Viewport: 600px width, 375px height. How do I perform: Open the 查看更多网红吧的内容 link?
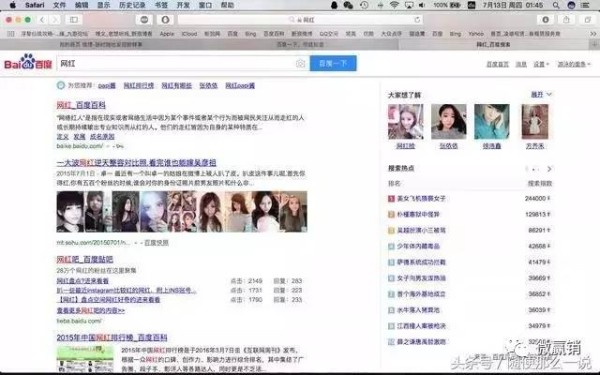(x=91, y=310)
